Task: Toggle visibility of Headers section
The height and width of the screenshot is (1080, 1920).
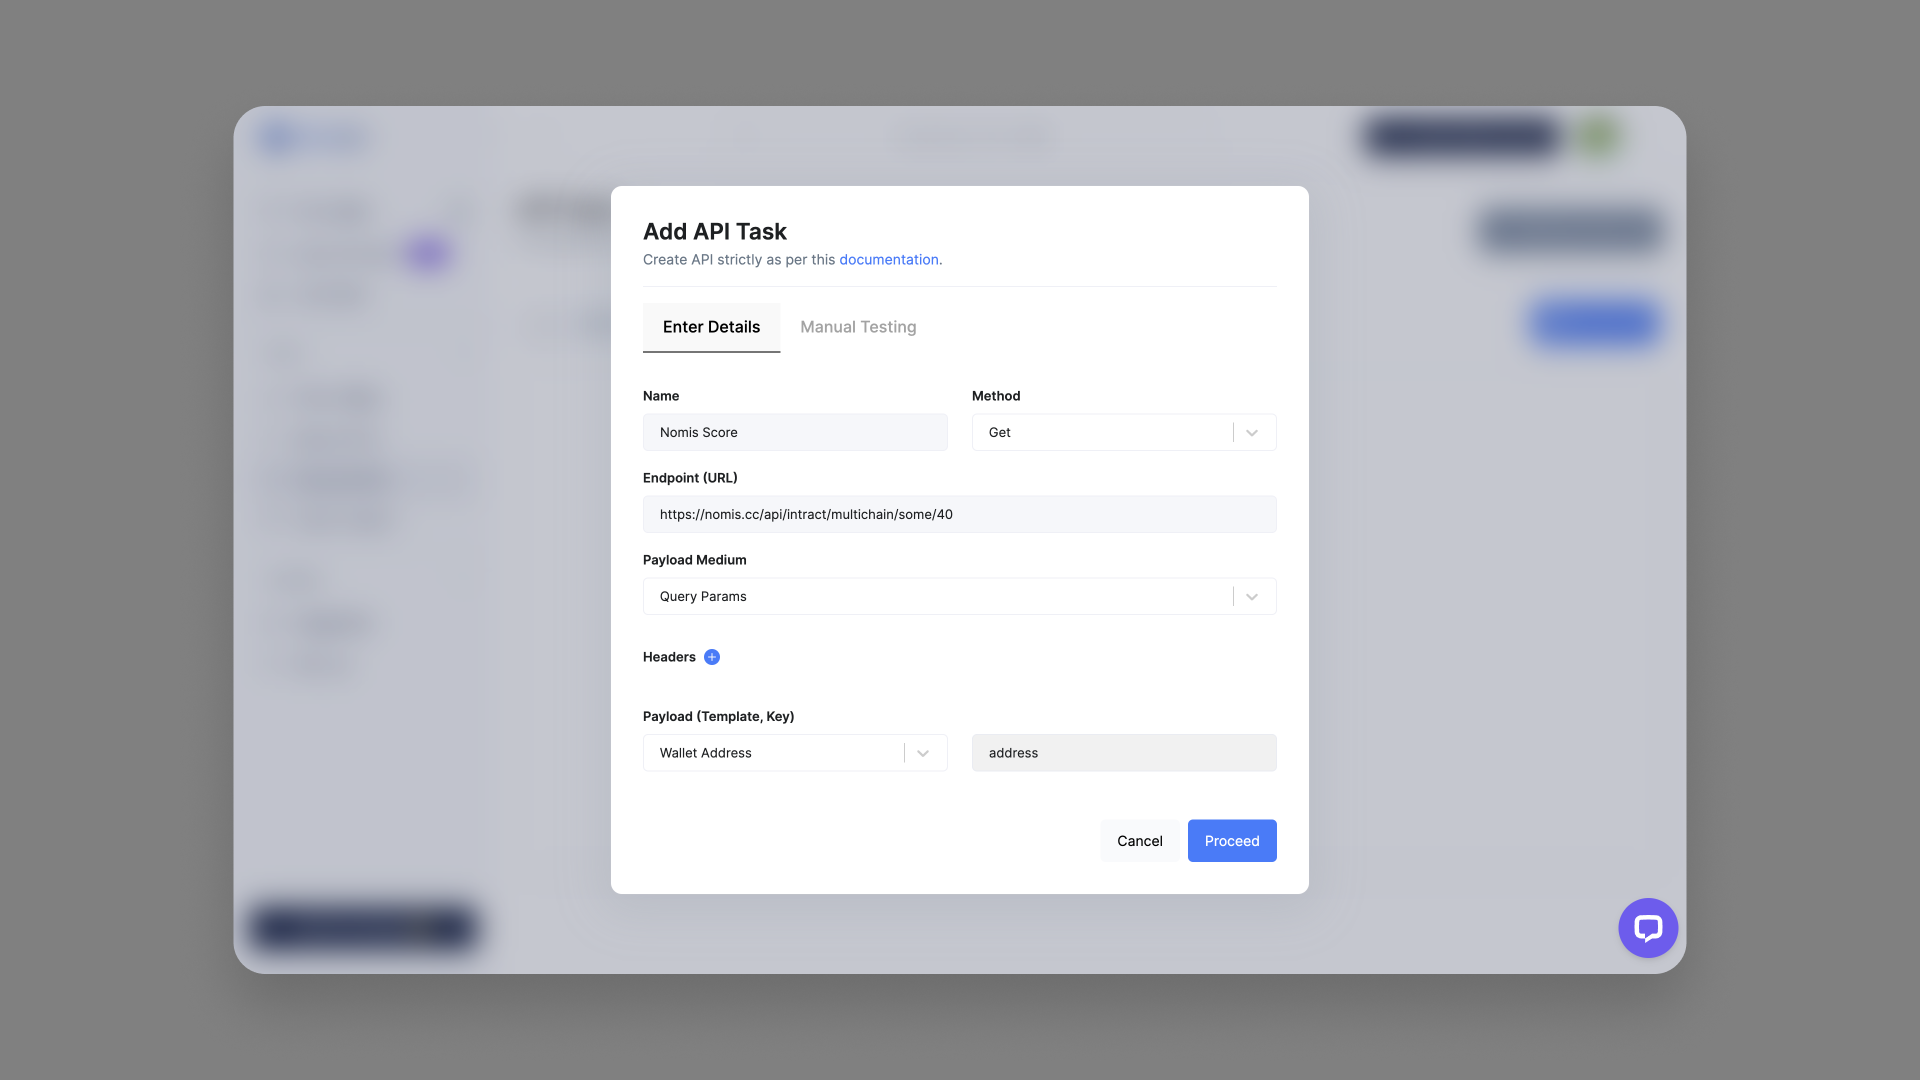Action: tap(712, 657)
